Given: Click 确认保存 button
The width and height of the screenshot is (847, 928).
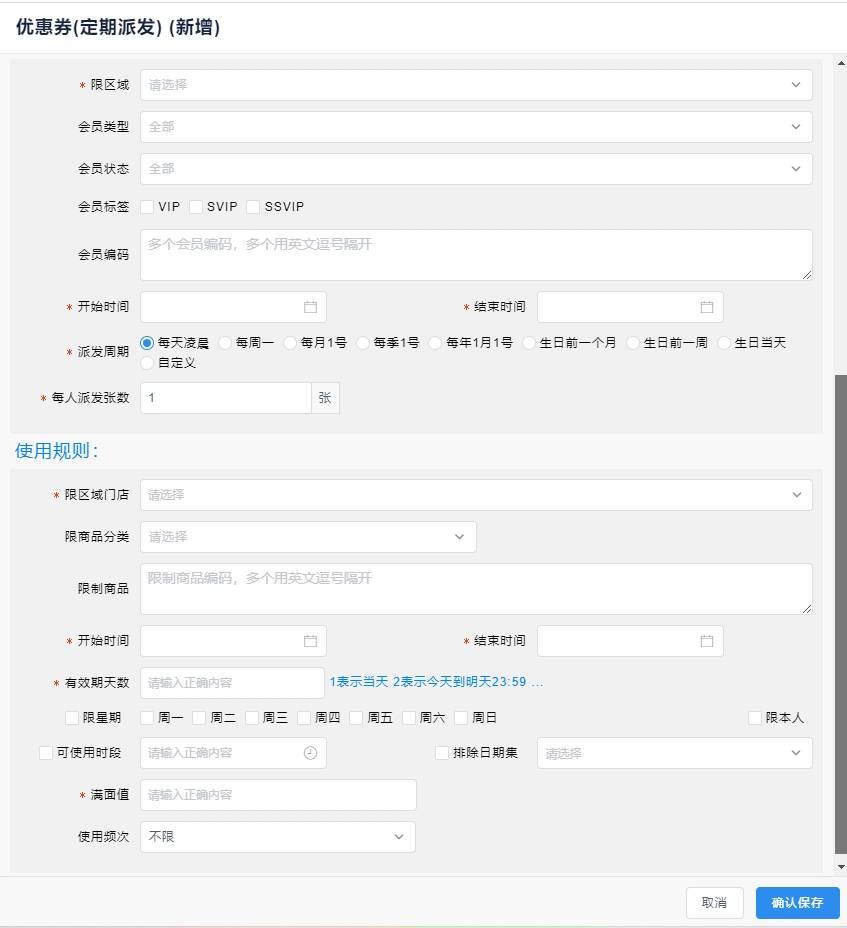Looking at the screenshot, I should [797, 903].
